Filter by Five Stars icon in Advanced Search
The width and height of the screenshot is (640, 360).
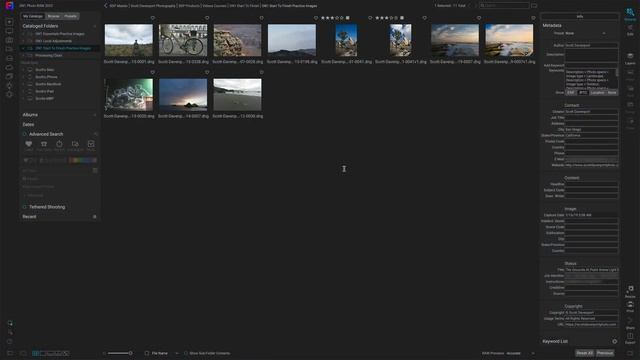tap(44, 144)
